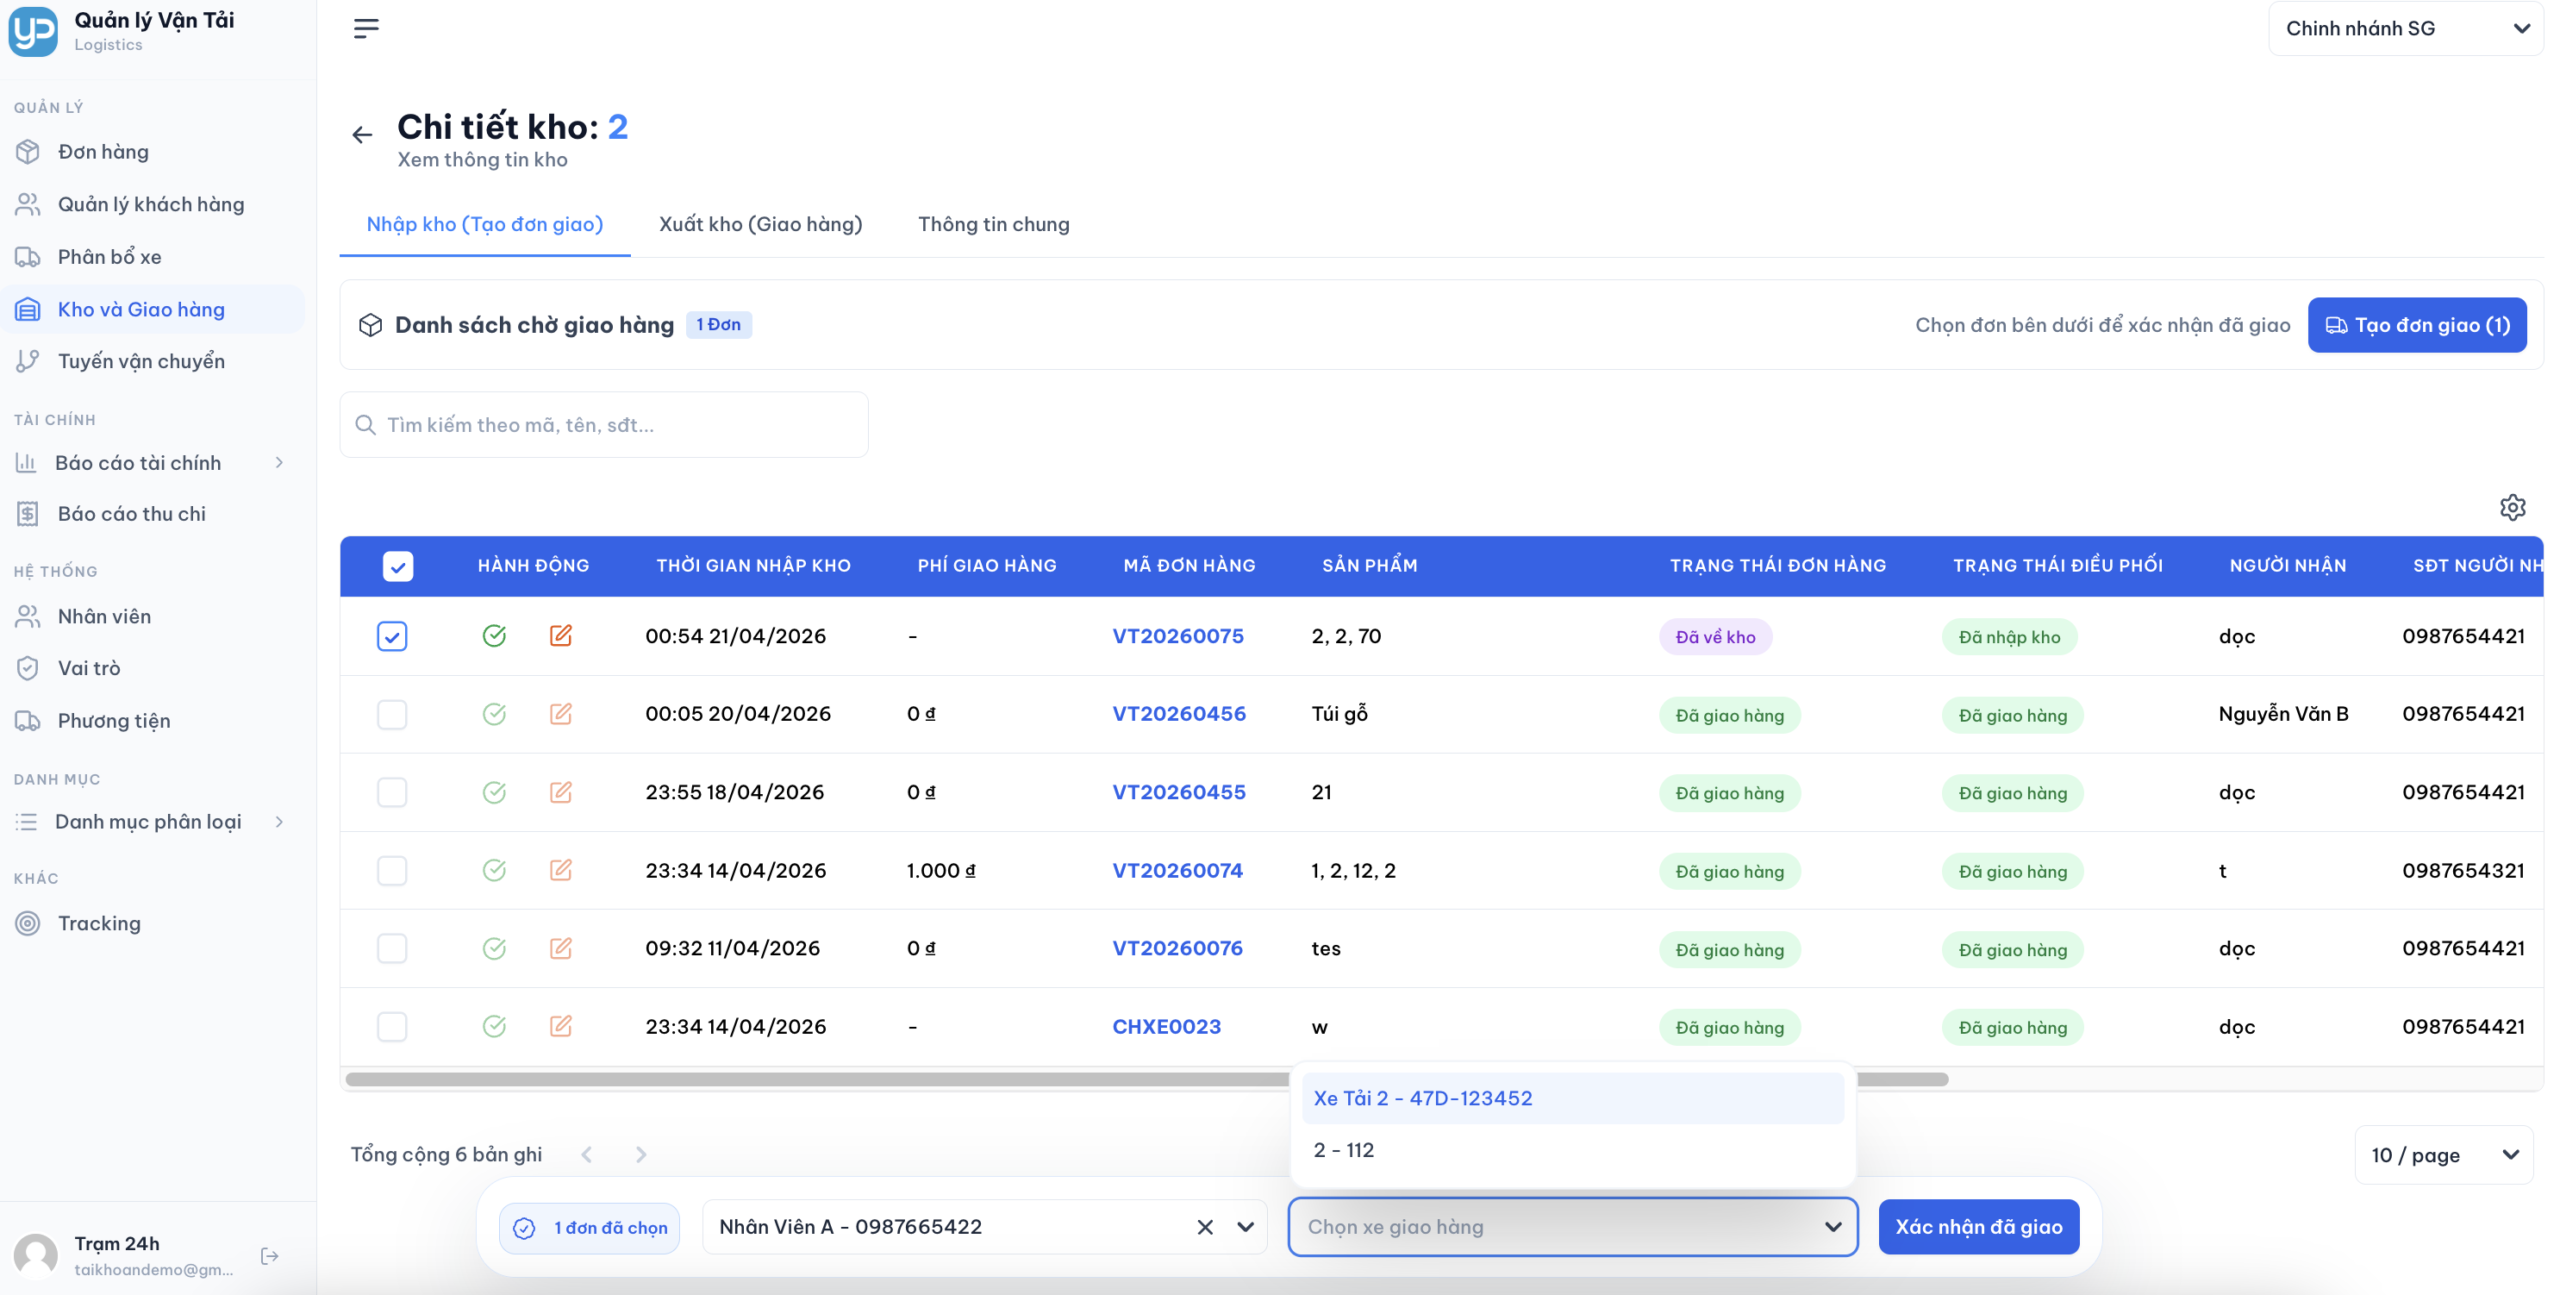
Task: Clear selected employee with the X icon
Action: [1205, 1227]
